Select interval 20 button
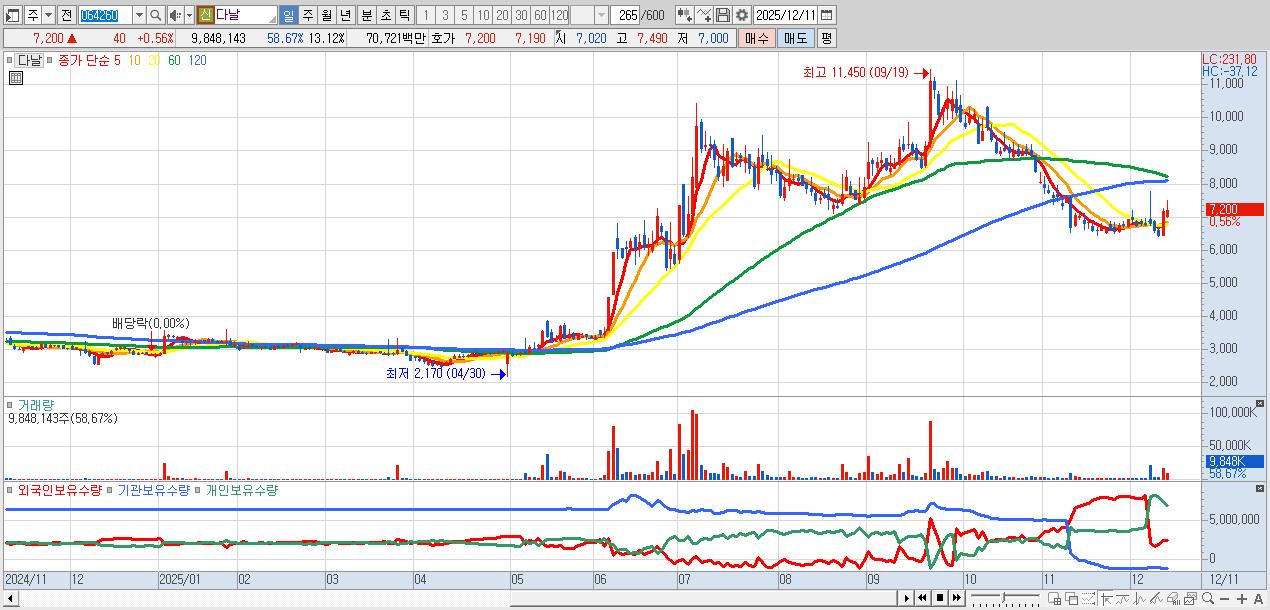The width and height of the screenshot is (1270, 610). click(502, 15)
